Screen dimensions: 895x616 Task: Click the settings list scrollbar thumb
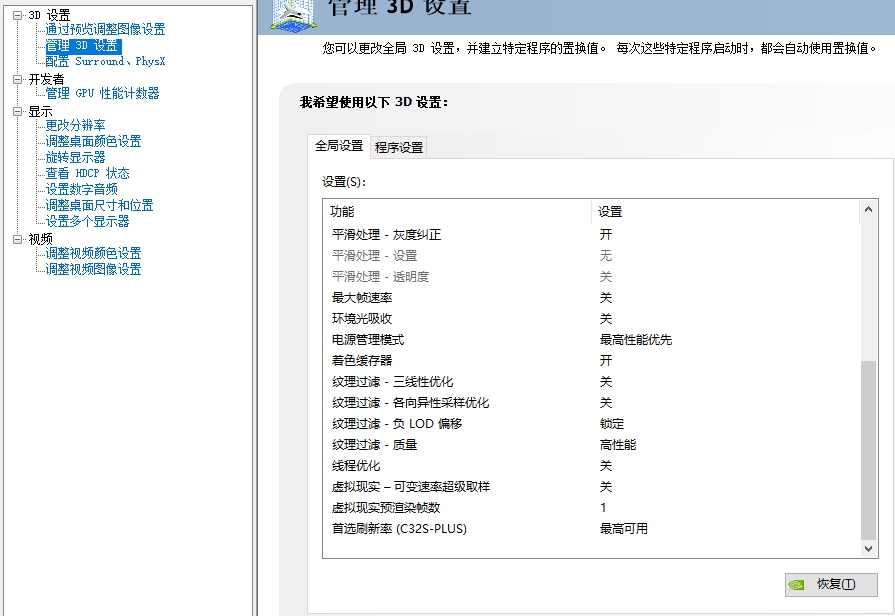pyautogui.click(x=868, y=450)
